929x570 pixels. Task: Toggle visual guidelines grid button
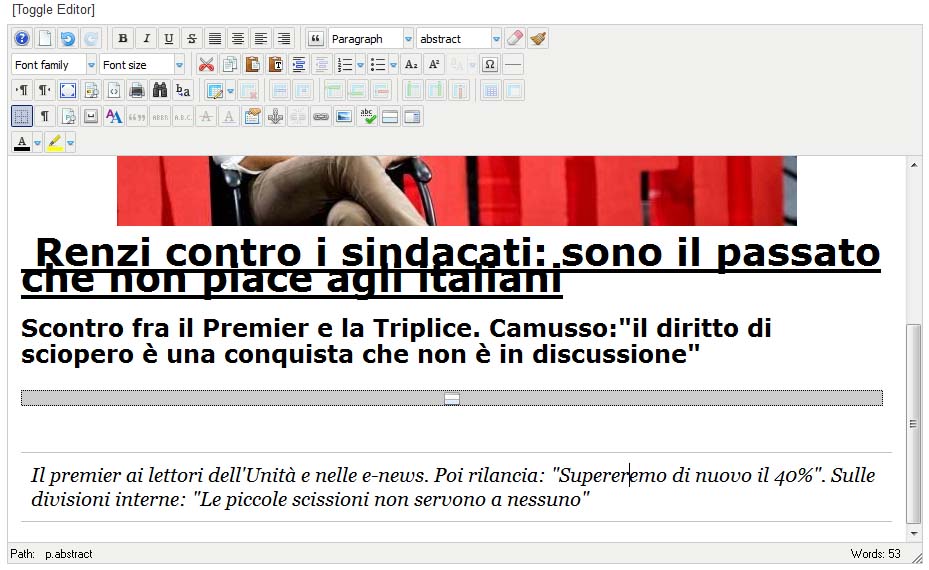[x=22, y=117]
